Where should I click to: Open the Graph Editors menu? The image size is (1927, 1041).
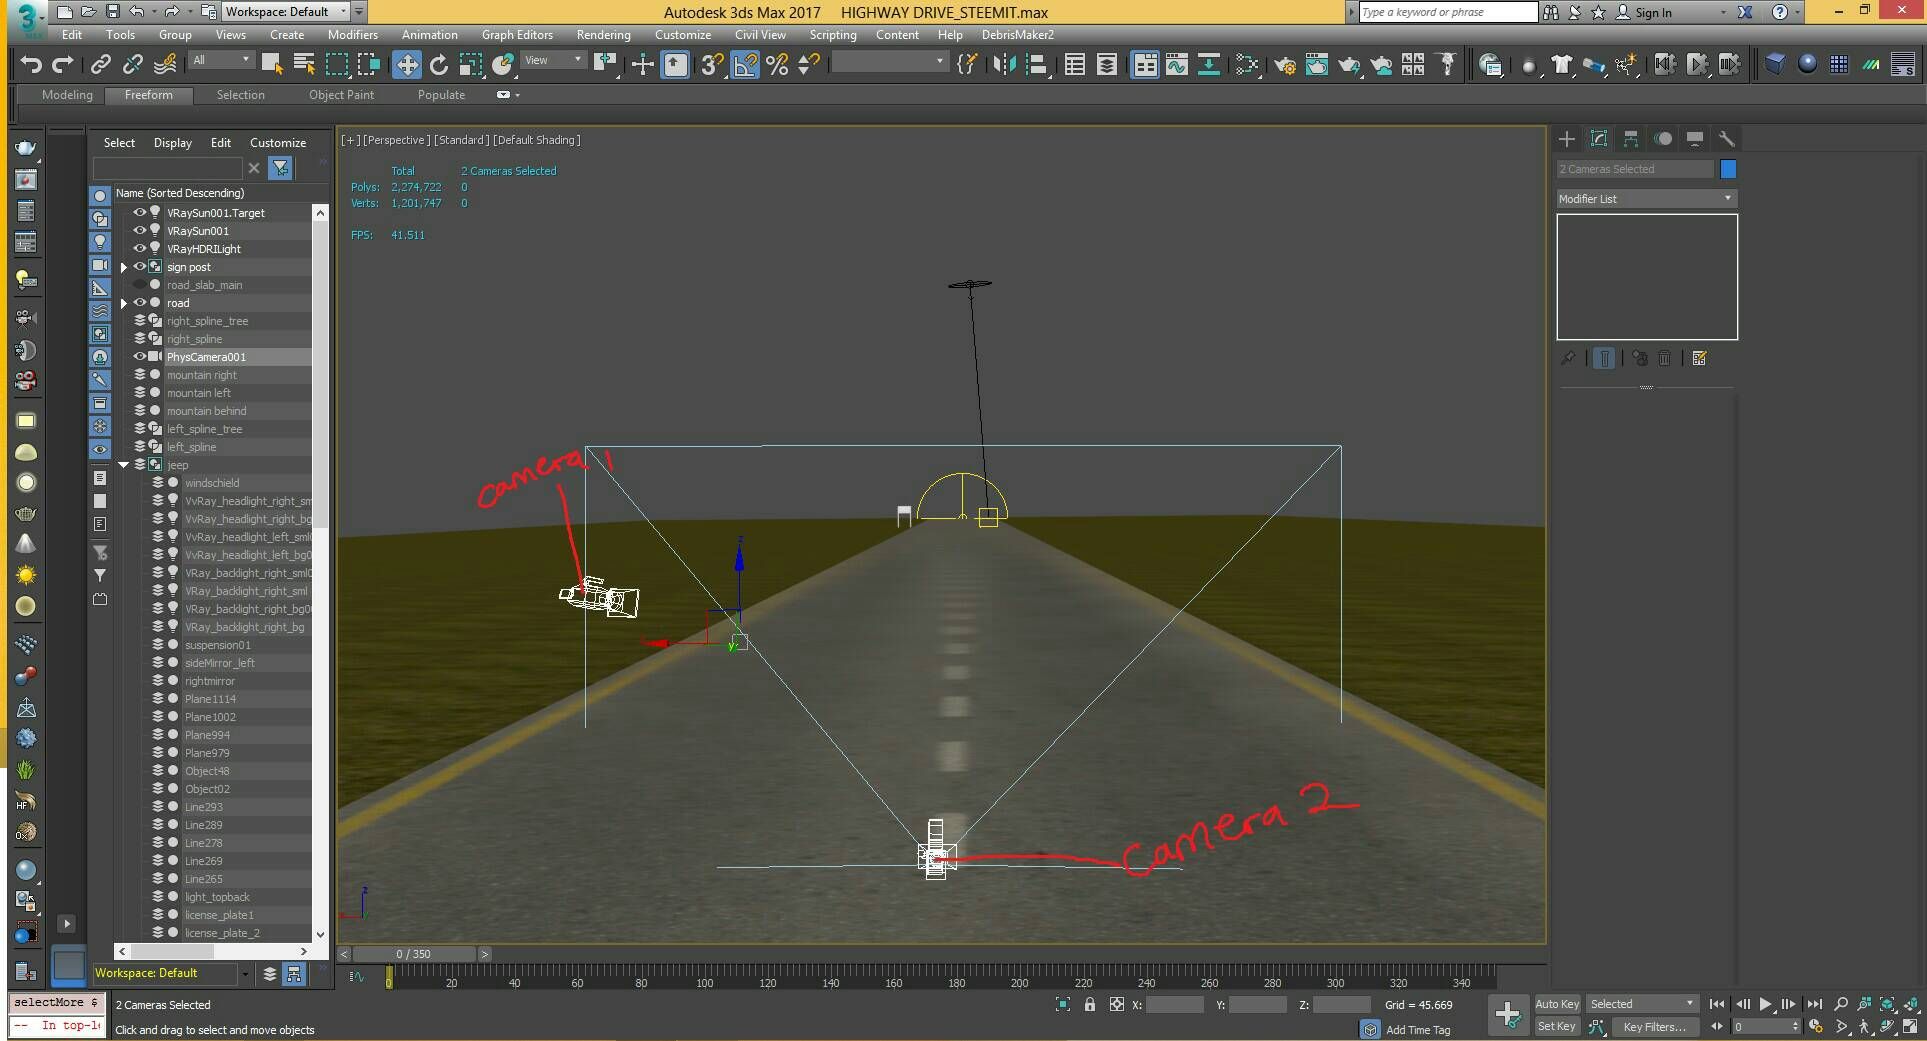coord(517,35)
